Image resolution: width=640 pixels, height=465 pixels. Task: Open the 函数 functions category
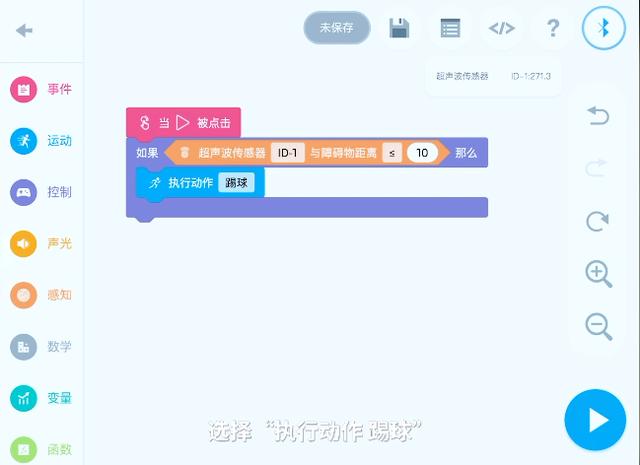click(41, 449)
